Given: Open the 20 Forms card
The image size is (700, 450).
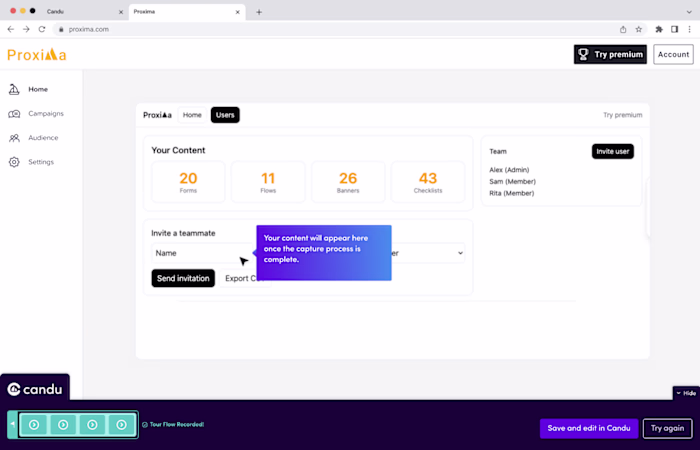Looking at the screenshot, I should click(x=188, y=182).
